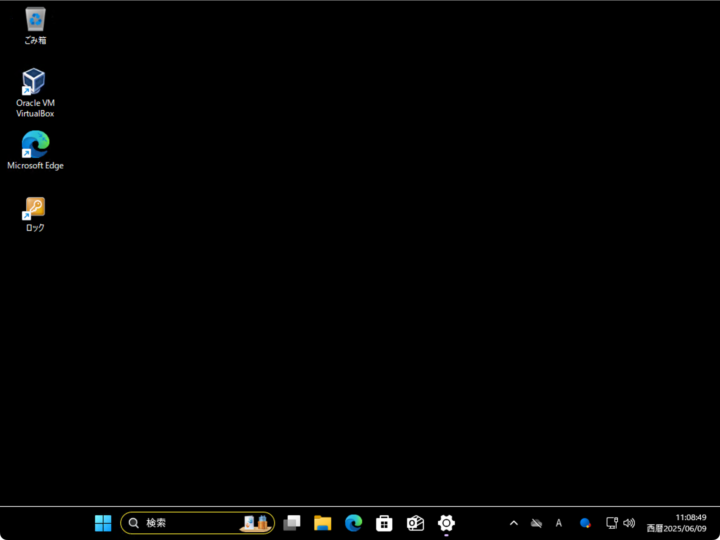Launch Microsoft Edge from the taskbar

[x=353, y=523]
